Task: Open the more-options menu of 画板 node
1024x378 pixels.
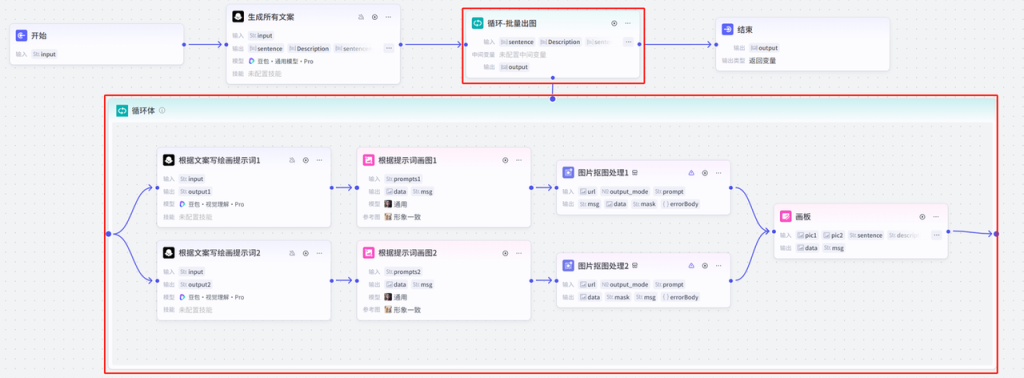Action: click(936, 217)
